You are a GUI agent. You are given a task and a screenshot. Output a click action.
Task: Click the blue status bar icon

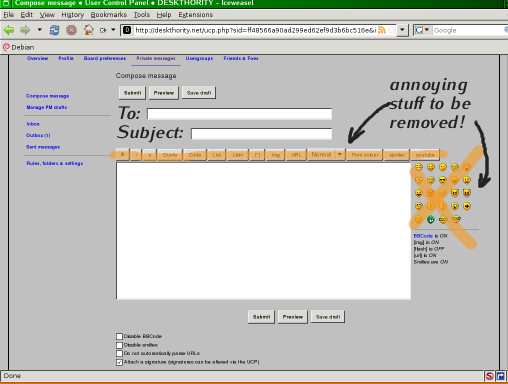point(500,376)
